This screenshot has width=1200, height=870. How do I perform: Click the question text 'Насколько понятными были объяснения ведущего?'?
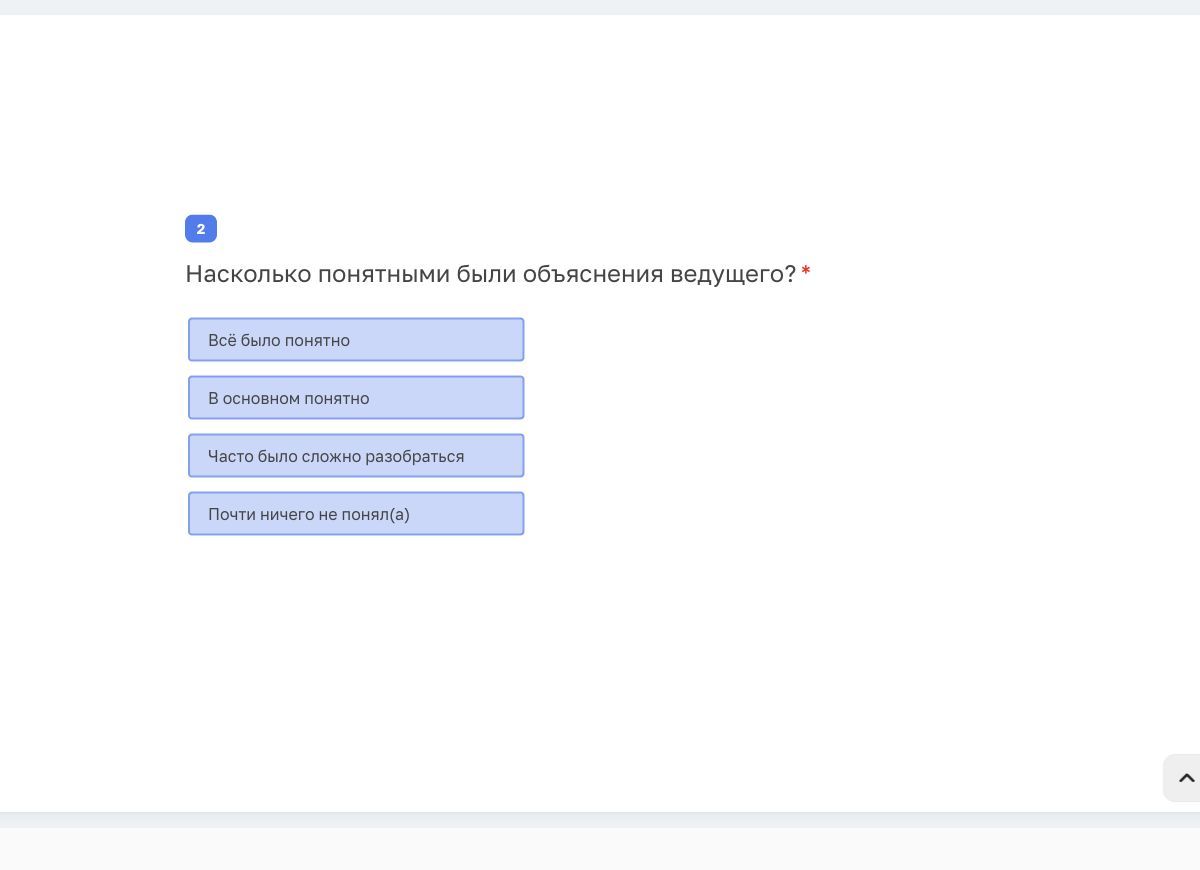(x=491, y=274)
